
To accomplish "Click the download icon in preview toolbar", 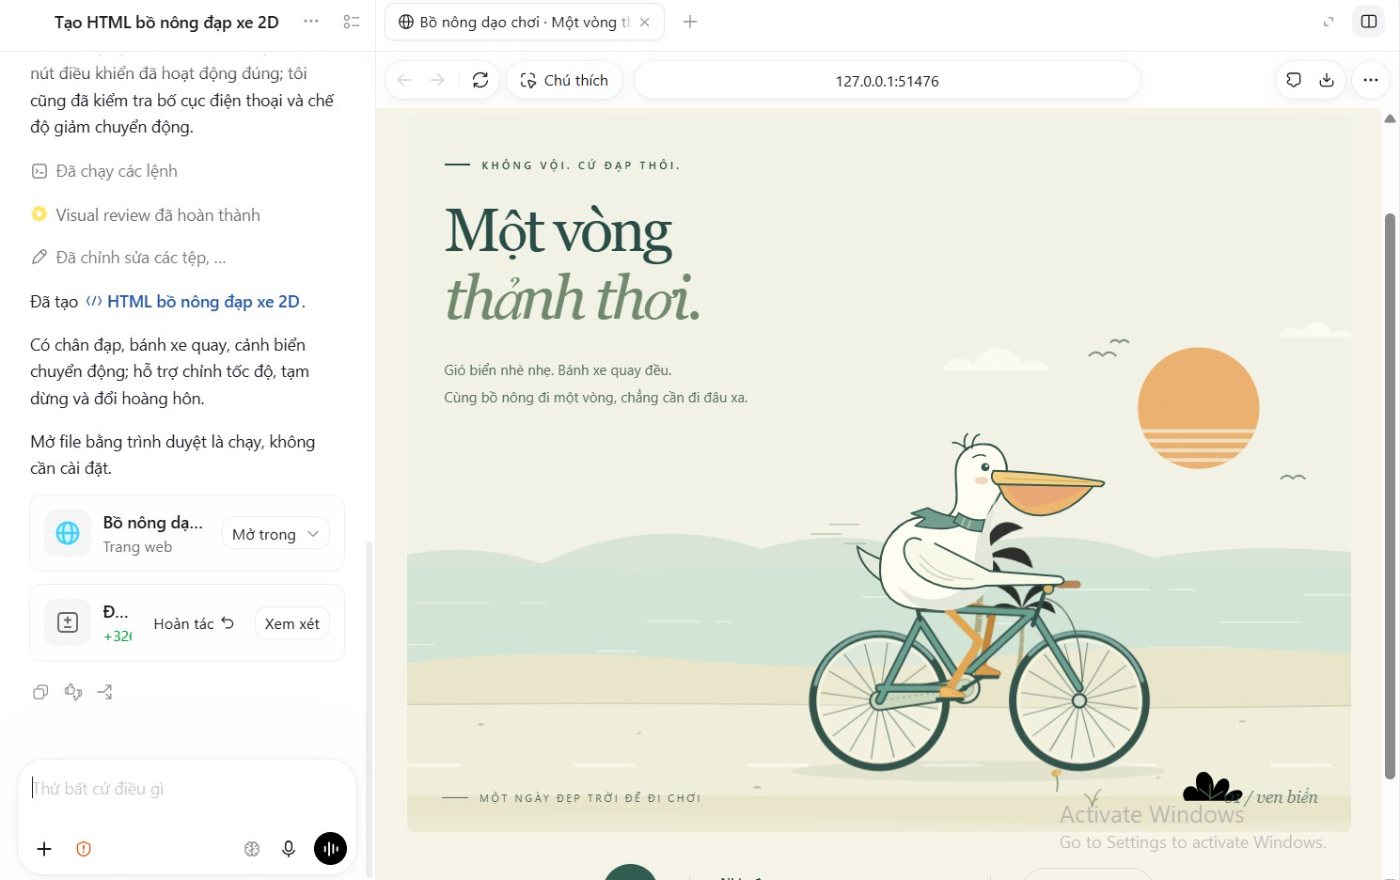I will pyautogui.click(x=1326, y=80).
